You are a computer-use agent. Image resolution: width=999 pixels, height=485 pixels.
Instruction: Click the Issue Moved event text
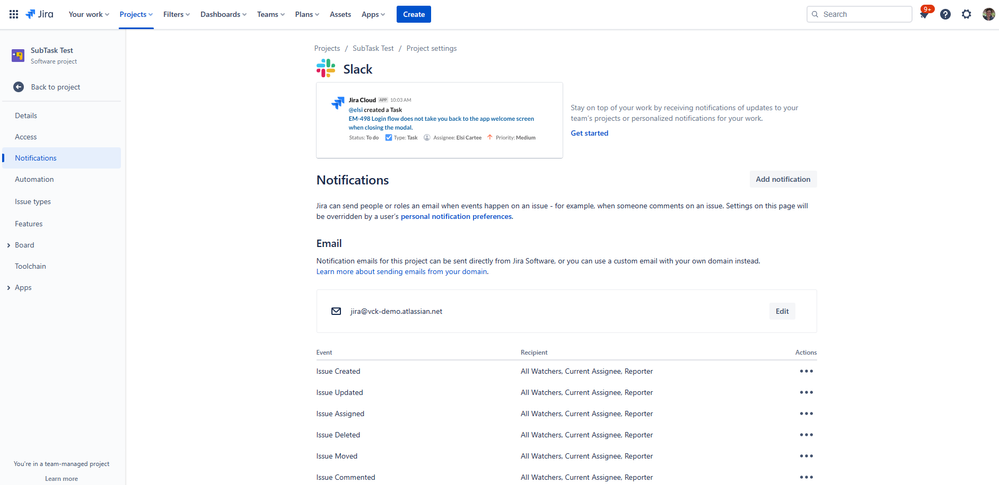coord(337,456)
